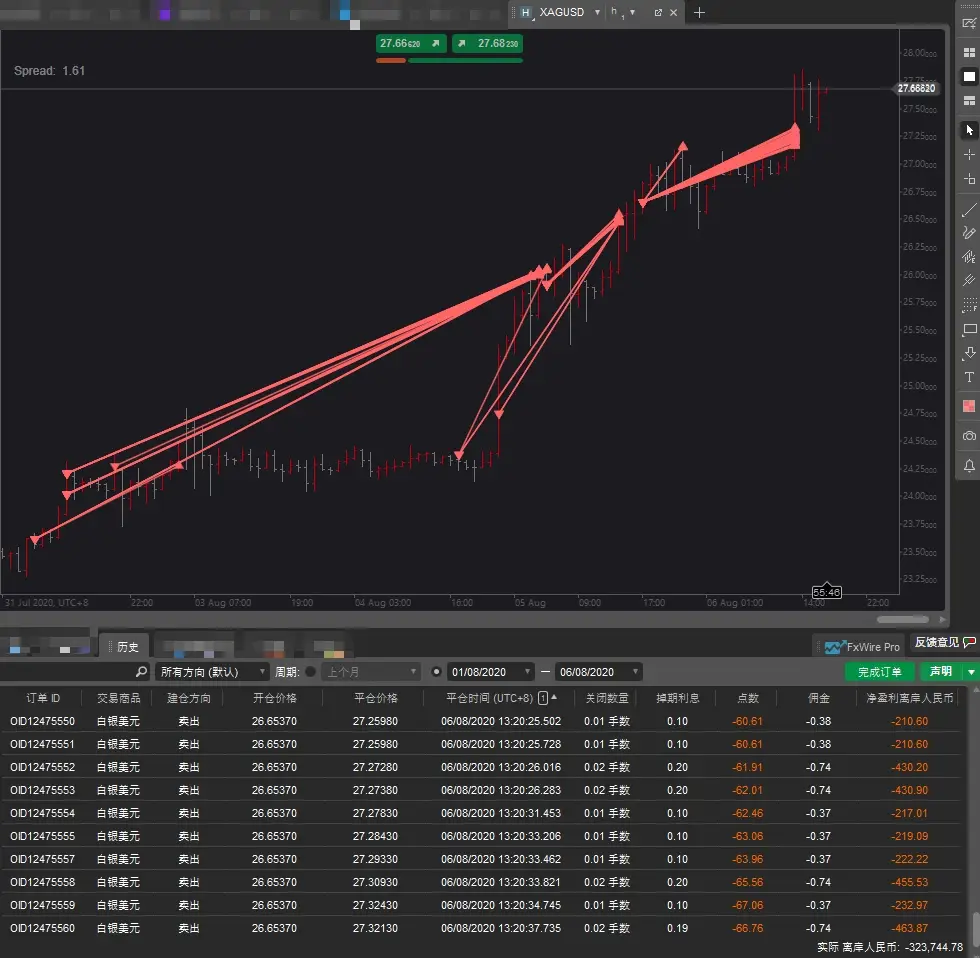Open the drawing color swatch
The image size is (980, 958).
(x=969, y=406)
